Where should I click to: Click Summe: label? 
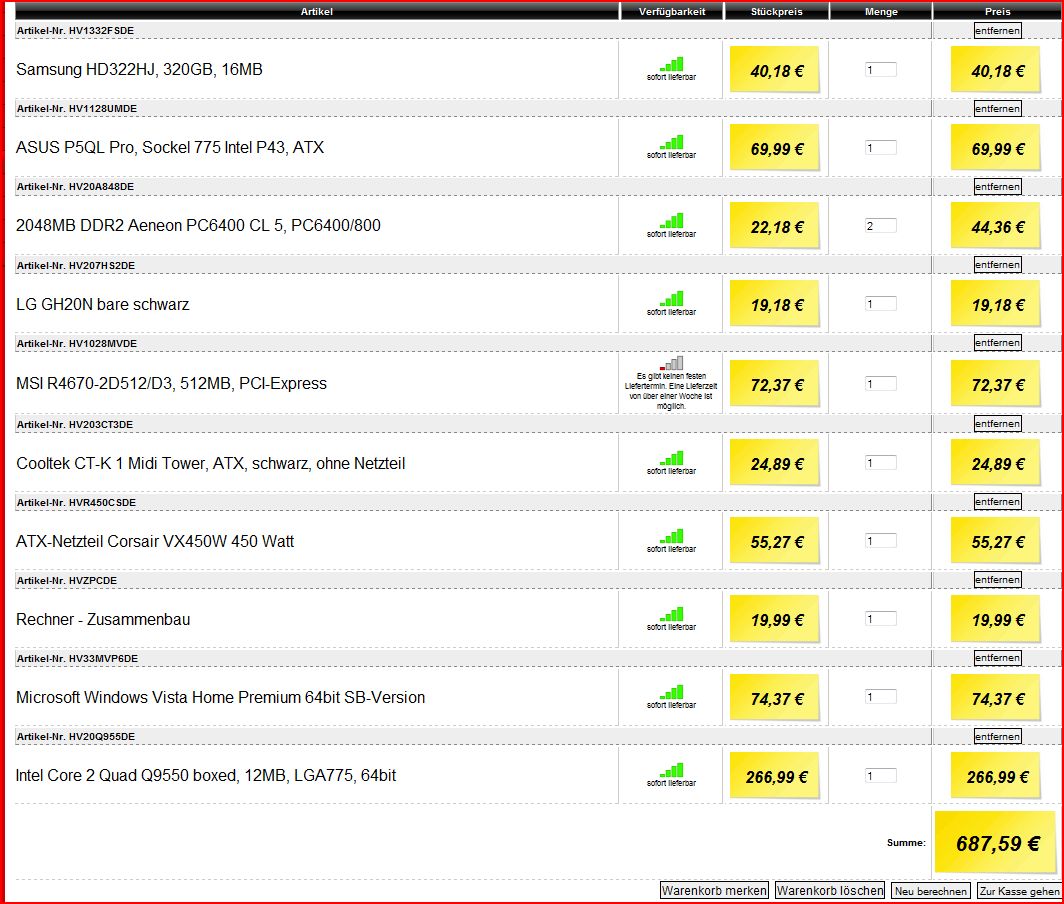click(906, 843)
